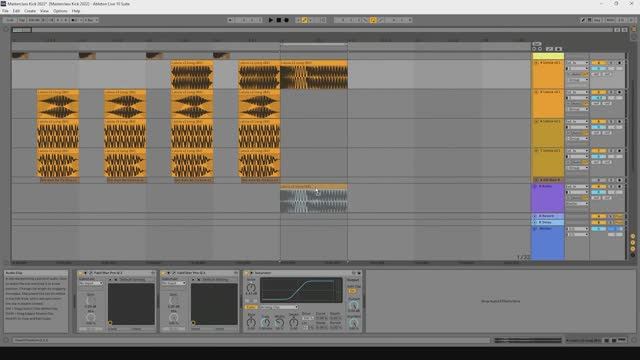
Task: Enable the Key map mode button
Action: 598,20
